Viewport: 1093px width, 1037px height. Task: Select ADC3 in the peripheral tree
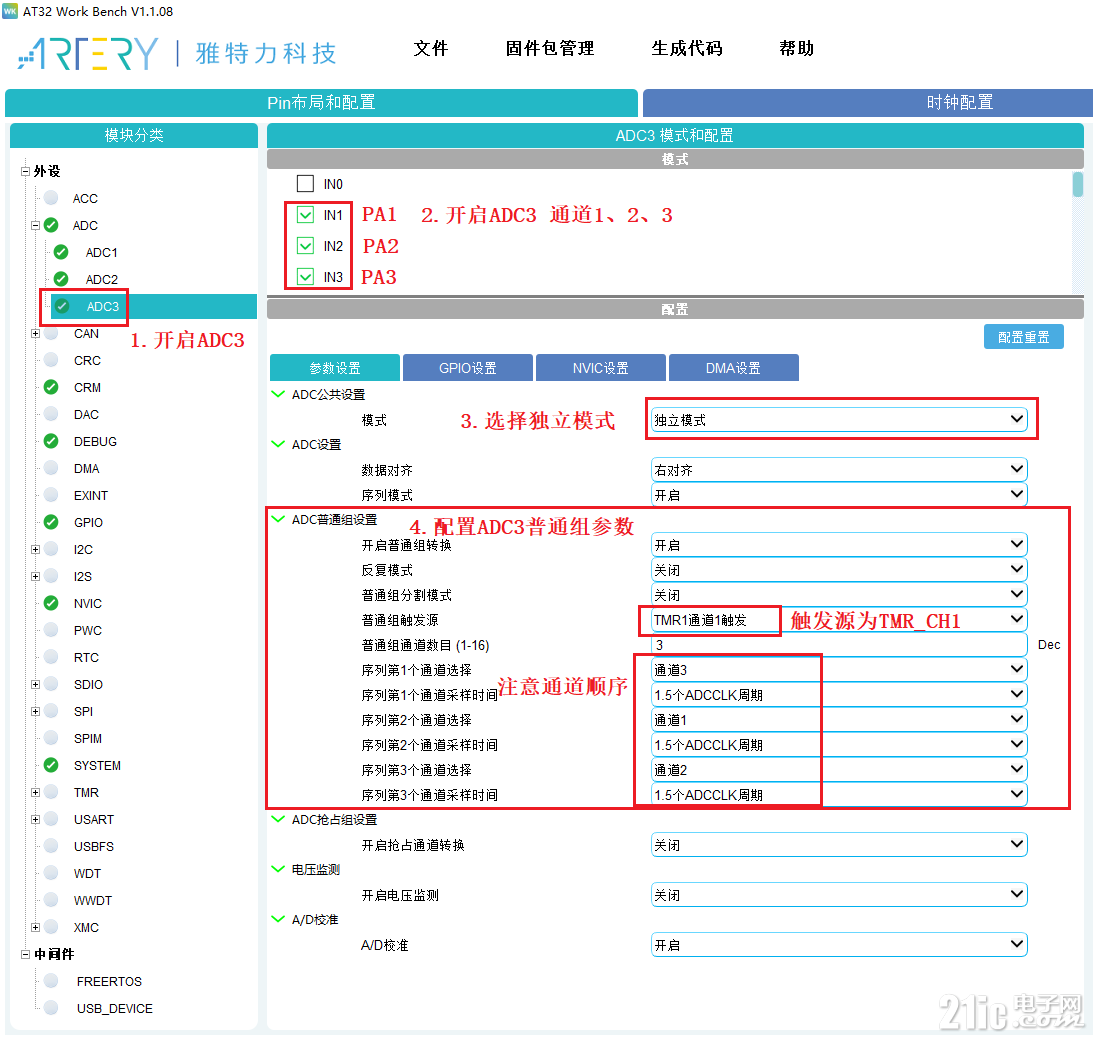(x=102, y=306)
